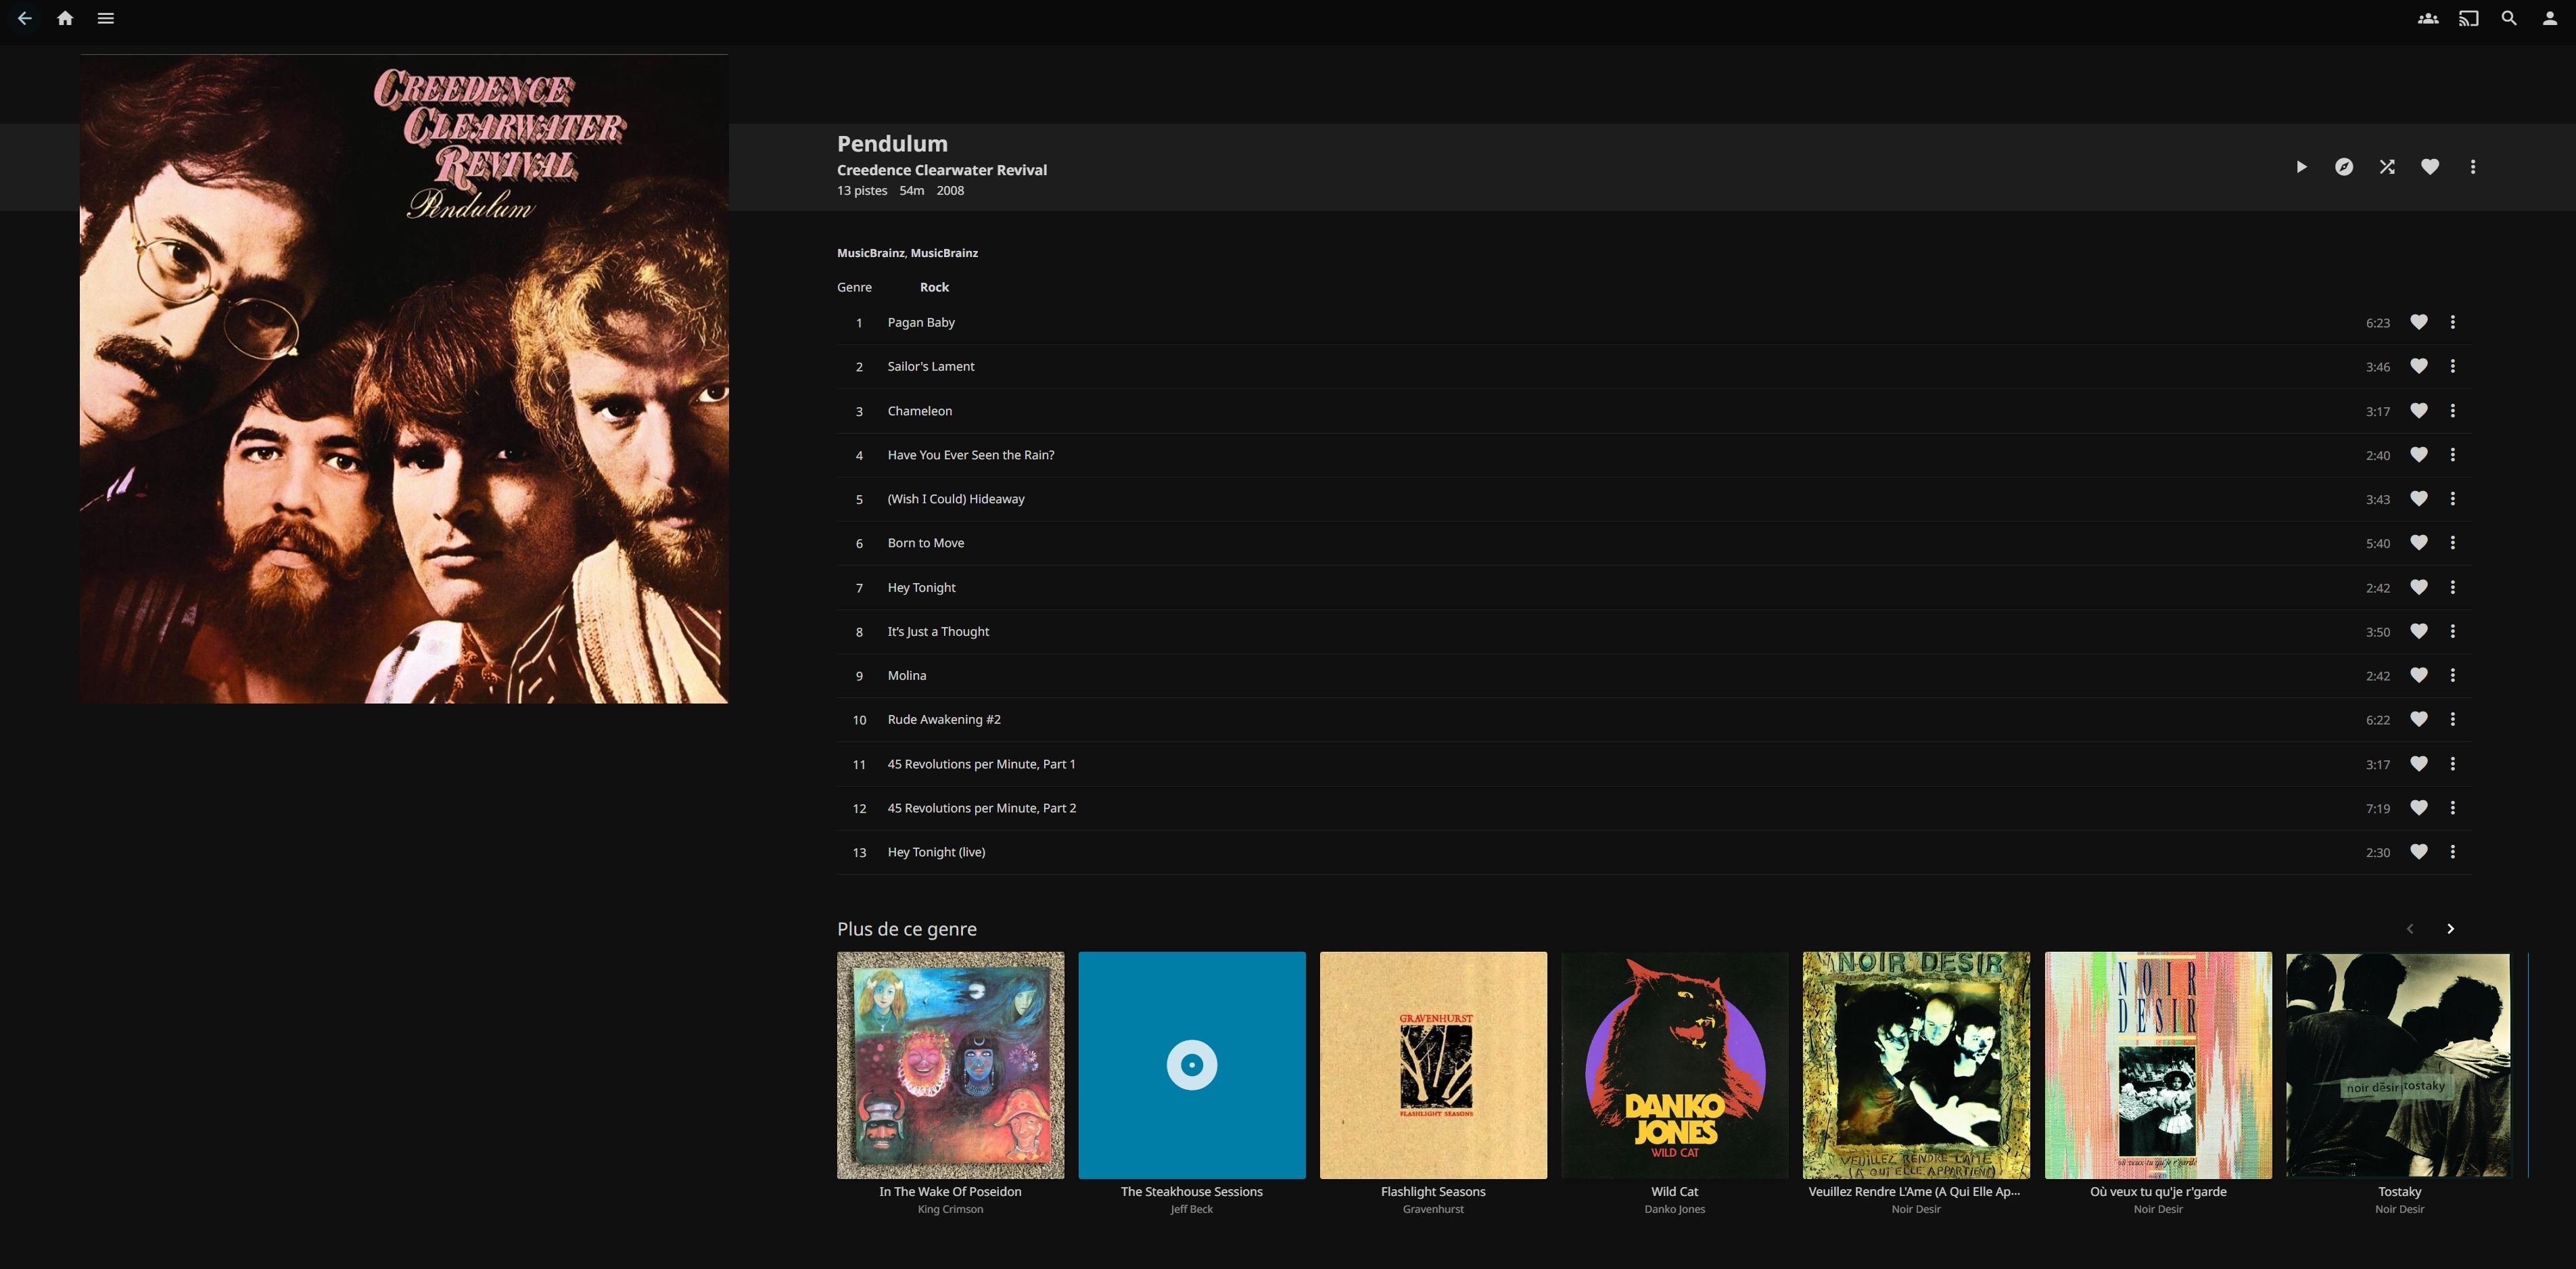Favorite the track Molina
Viewport: 2576px width, 1269px height.
point(2419,675)
